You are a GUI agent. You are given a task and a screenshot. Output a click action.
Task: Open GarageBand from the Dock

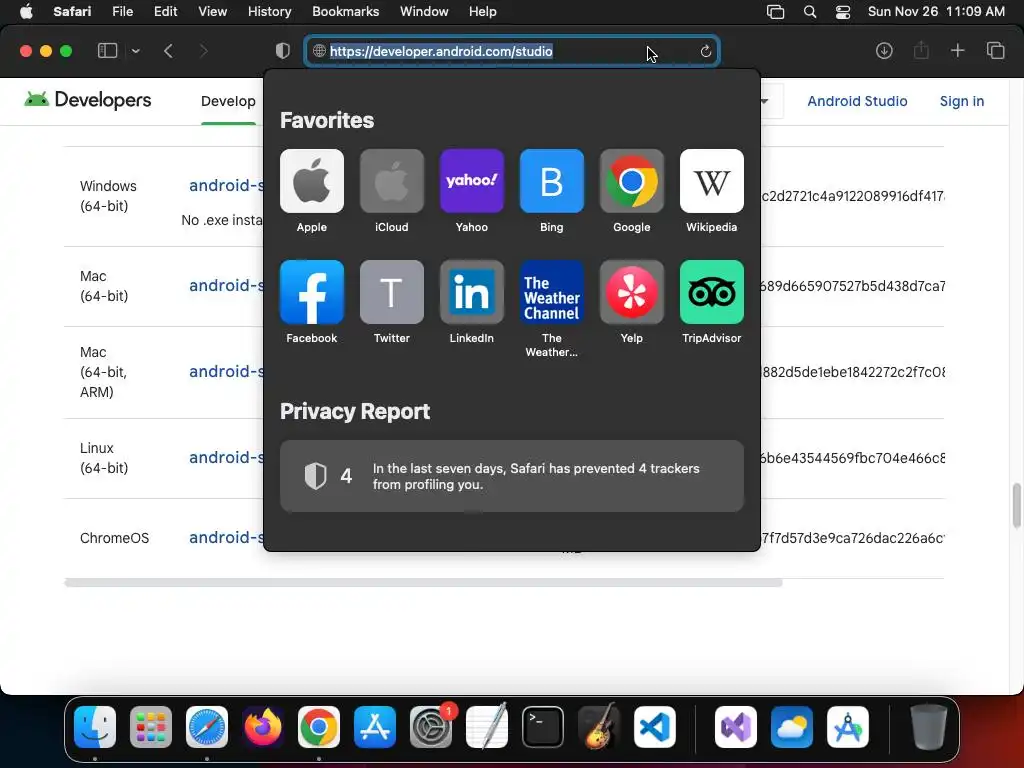598,727
